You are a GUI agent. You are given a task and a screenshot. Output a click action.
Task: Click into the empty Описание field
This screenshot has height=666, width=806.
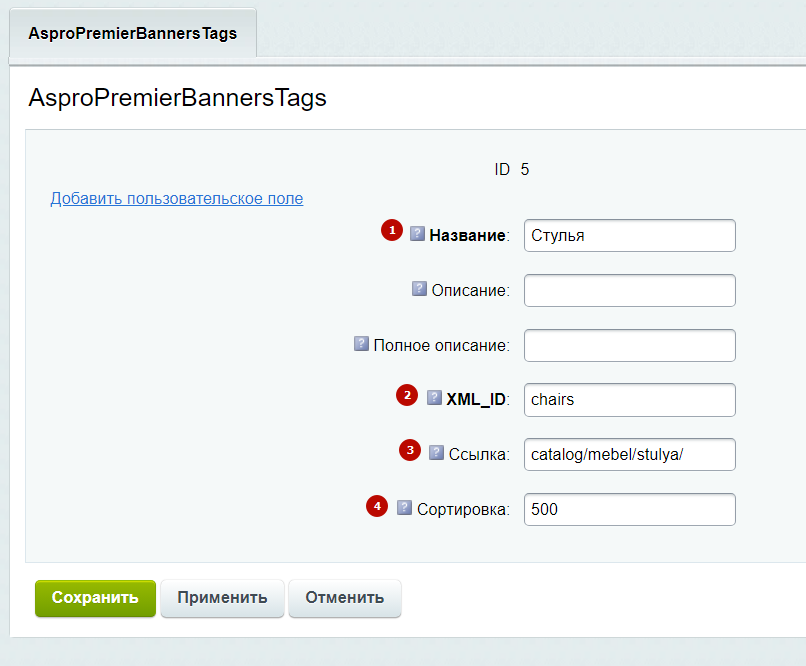[x=629, y=290]
